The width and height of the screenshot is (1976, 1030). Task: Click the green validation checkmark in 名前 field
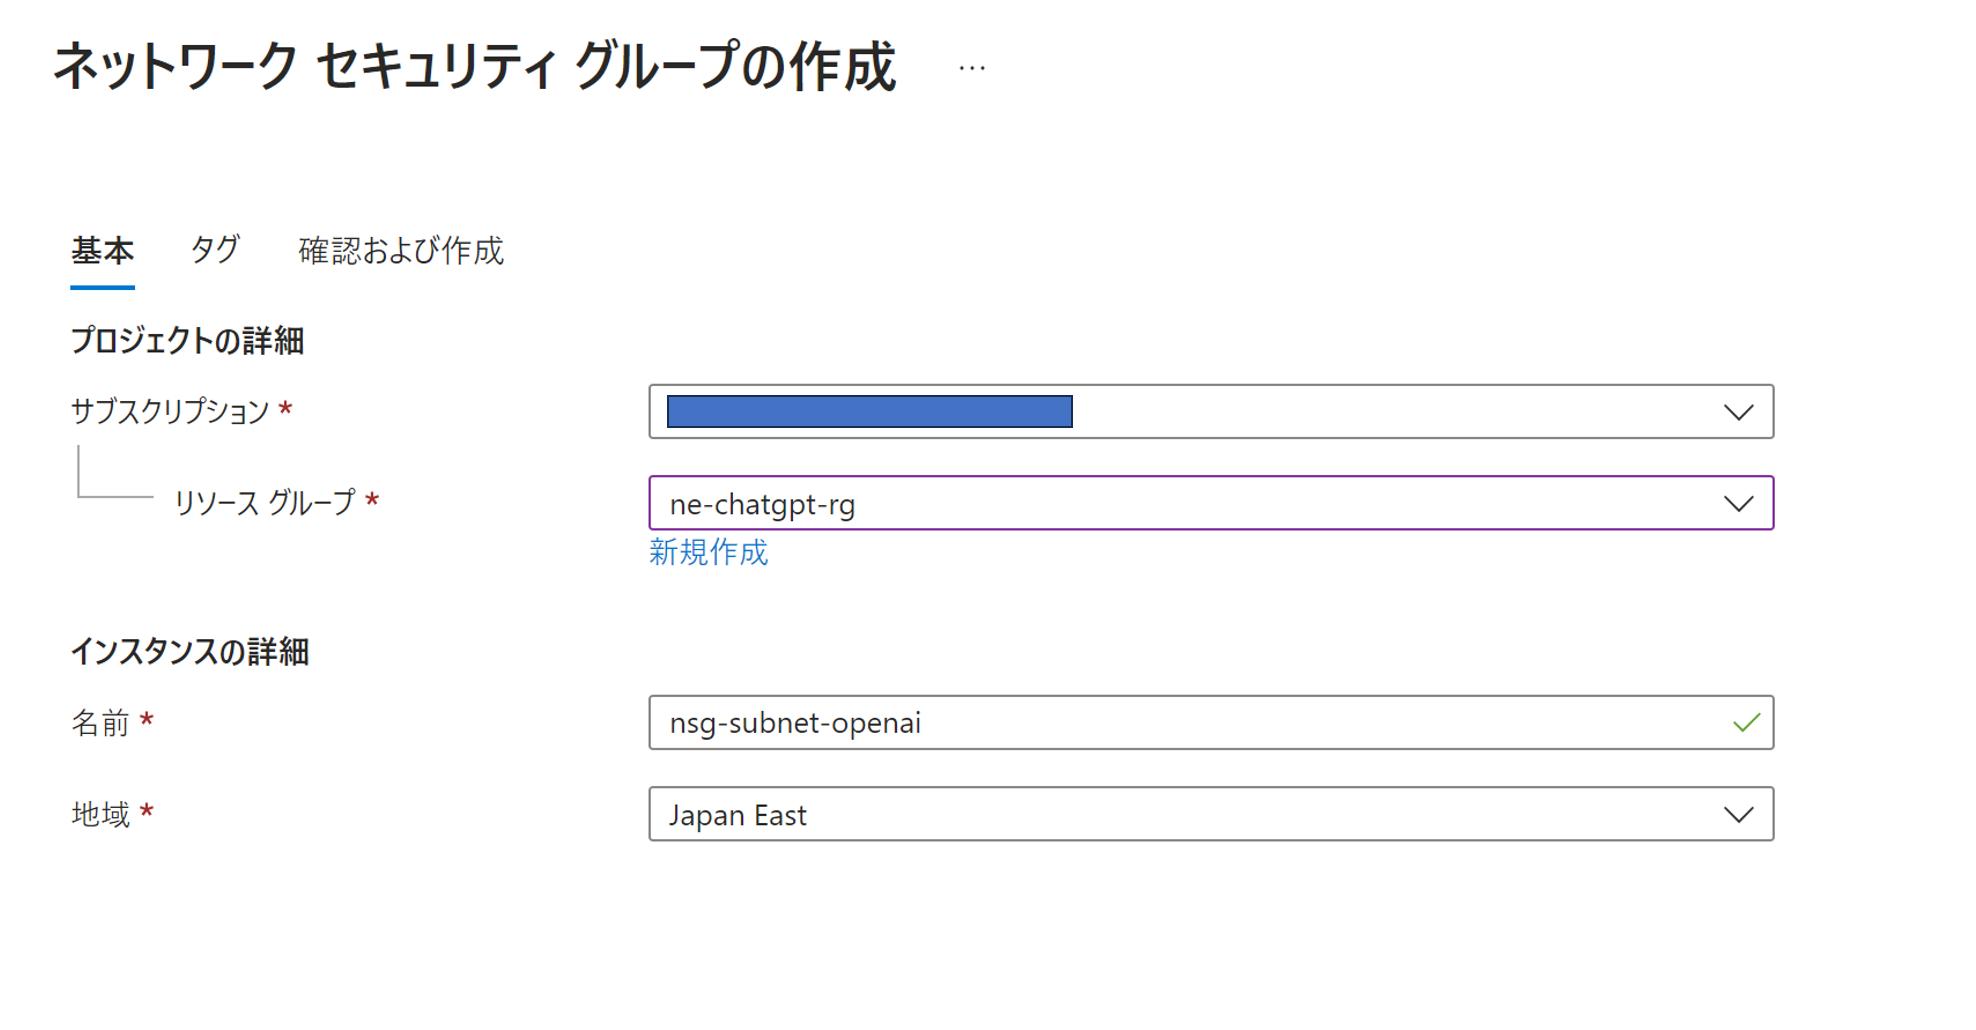(1746, 722)
